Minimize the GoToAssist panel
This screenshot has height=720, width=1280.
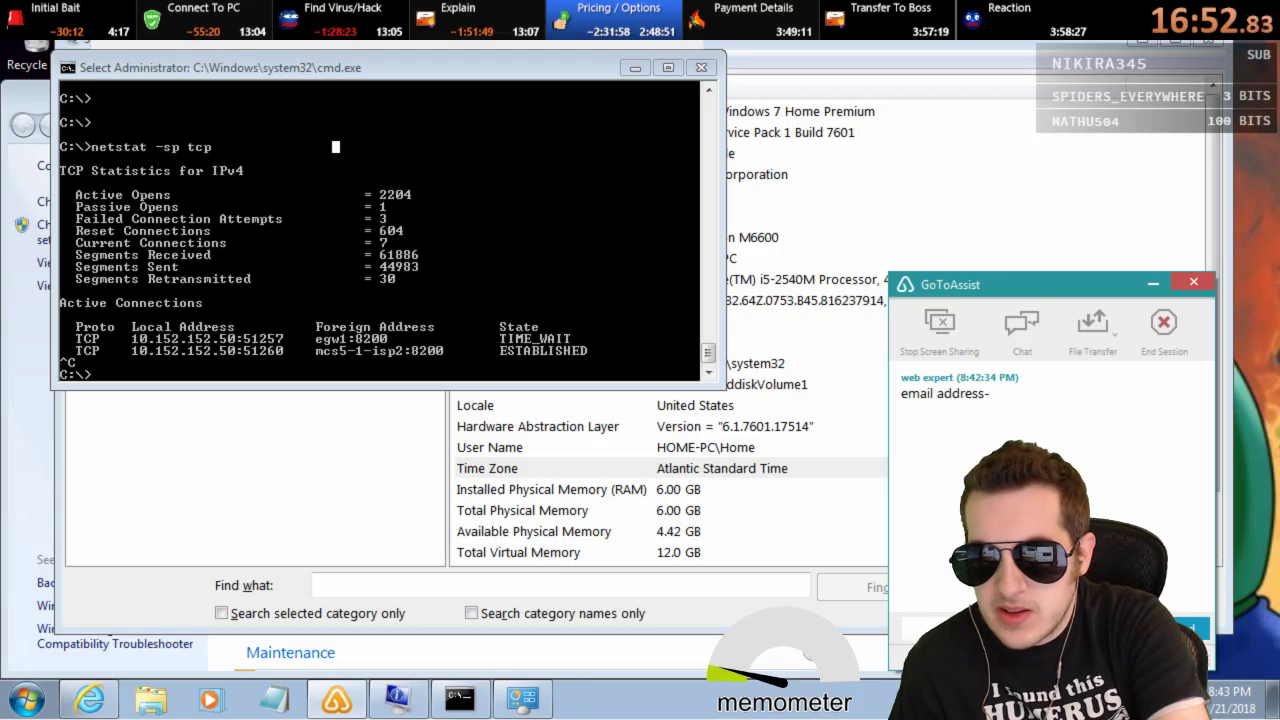[x=1153, y=284]
